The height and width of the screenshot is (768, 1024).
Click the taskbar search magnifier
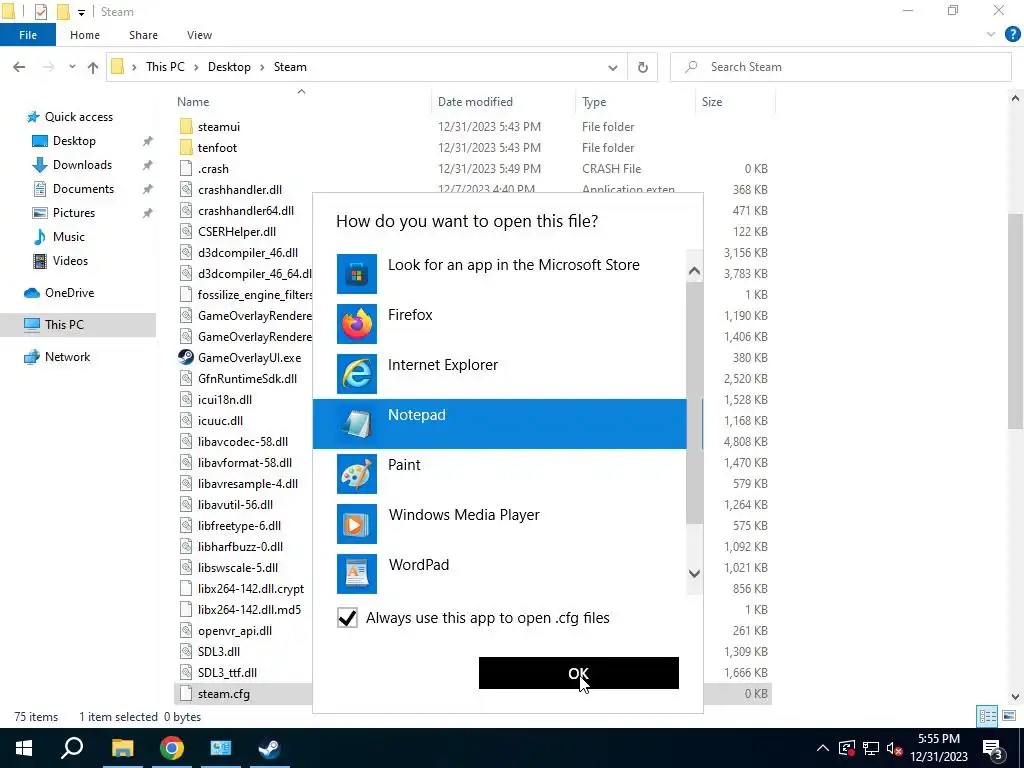[x=72, y=748]
